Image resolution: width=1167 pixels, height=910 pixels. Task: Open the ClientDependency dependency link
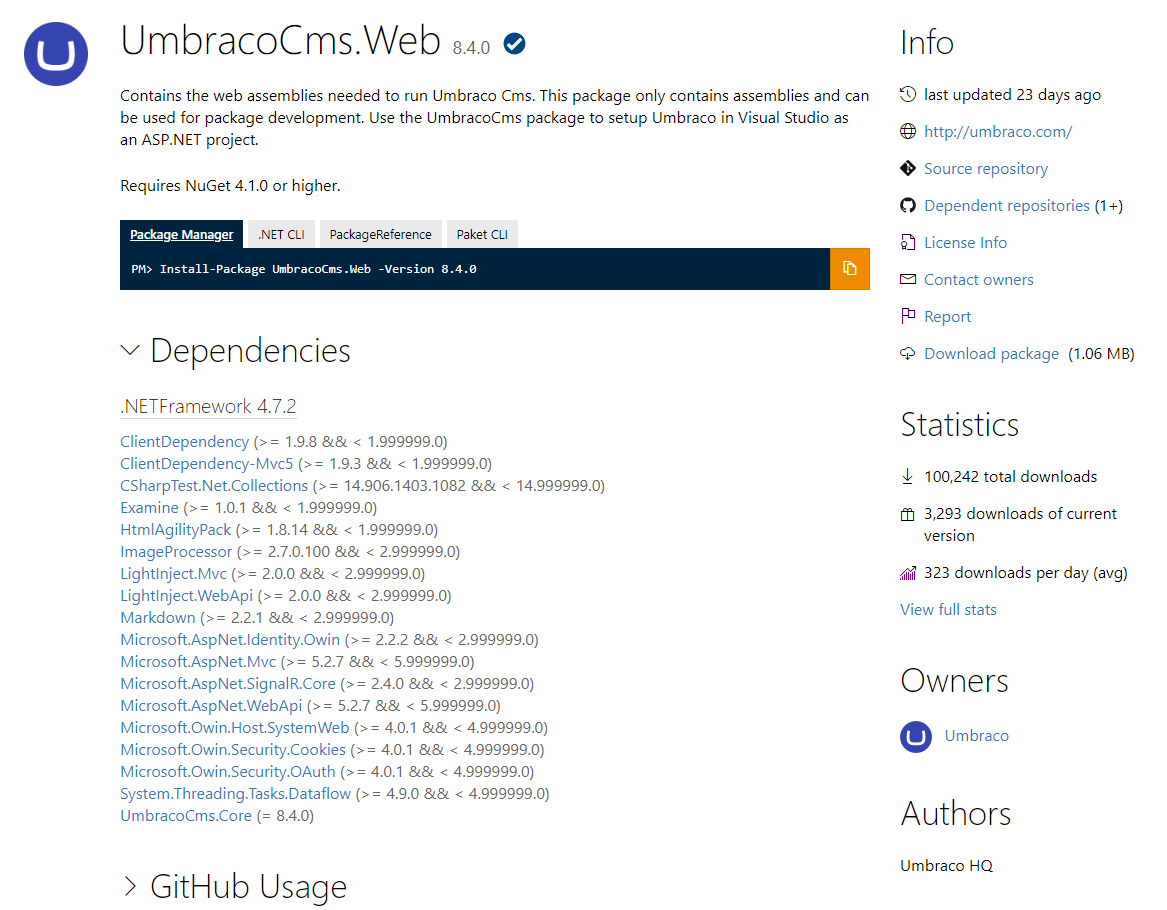(x=185, y=442)
